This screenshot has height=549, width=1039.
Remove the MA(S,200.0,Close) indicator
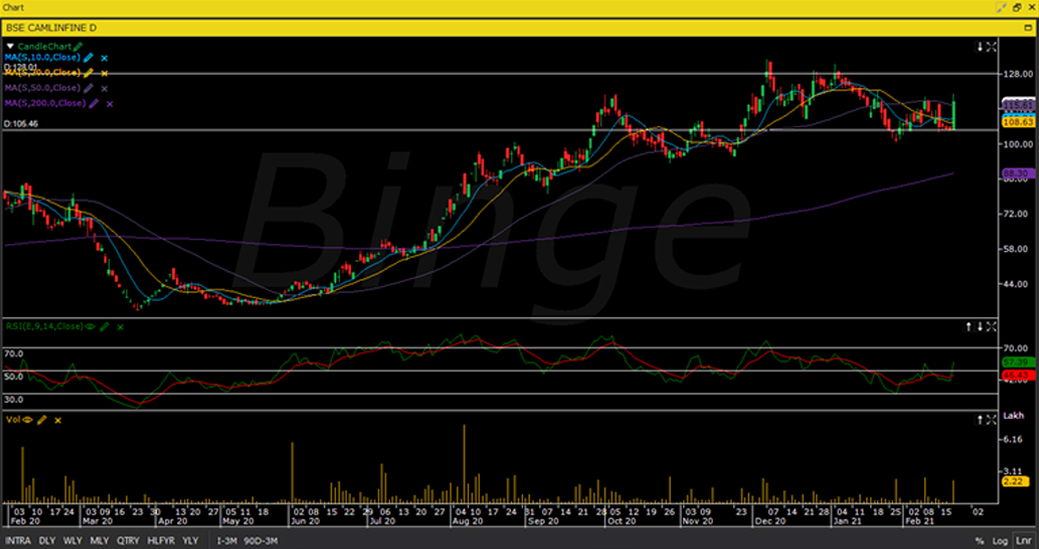110,103
